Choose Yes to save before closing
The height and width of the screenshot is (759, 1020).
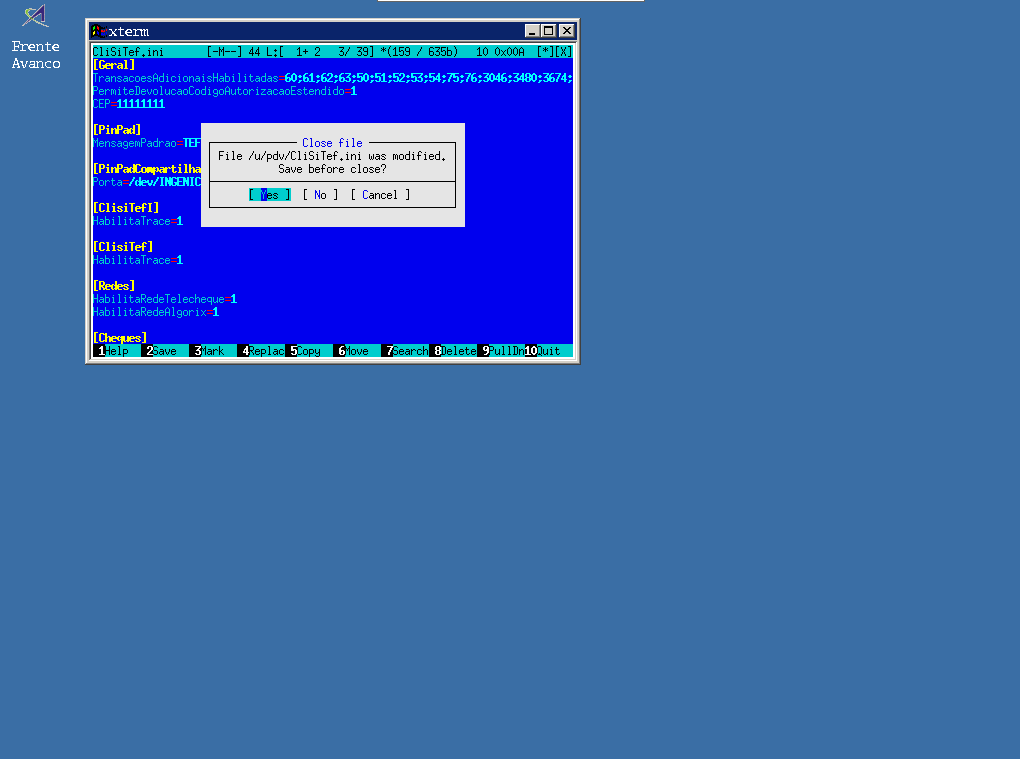(x=269, y=195)
